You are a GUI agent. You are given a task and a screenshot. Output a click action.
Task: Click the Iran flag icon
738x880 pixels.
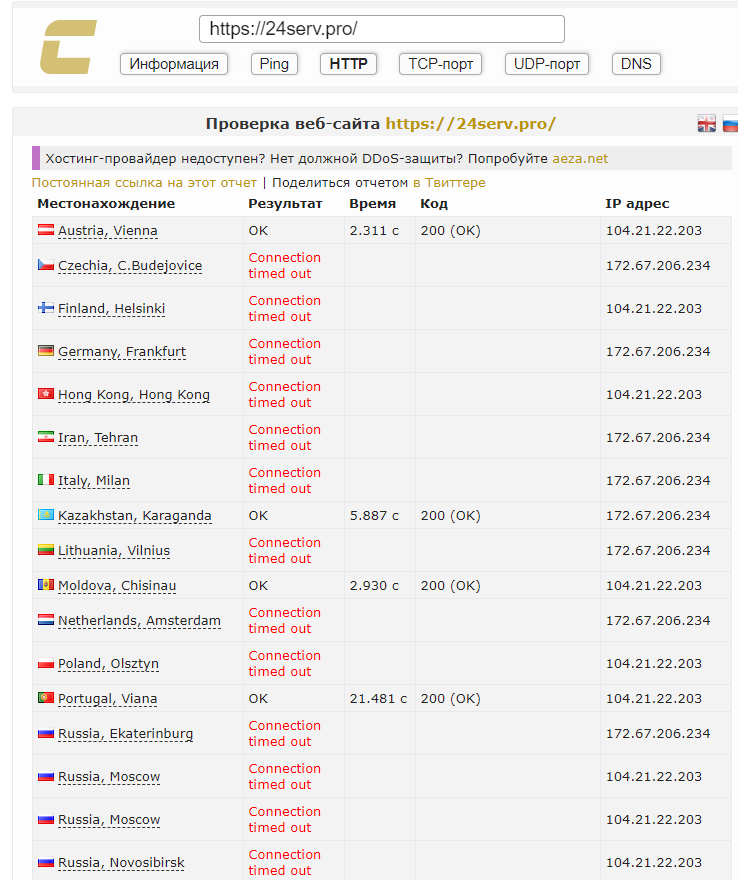click(45, 437)
